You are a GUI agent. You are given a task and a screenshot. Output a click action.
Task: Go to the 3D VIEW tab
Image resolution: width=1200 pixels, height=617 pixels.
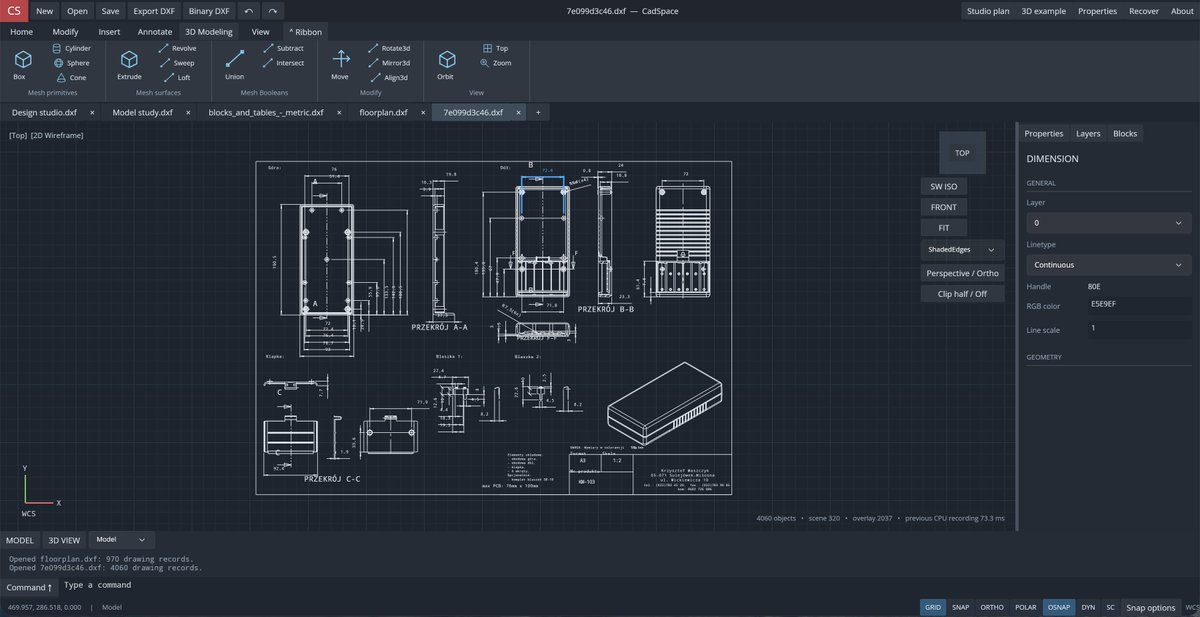pos(64,540)
